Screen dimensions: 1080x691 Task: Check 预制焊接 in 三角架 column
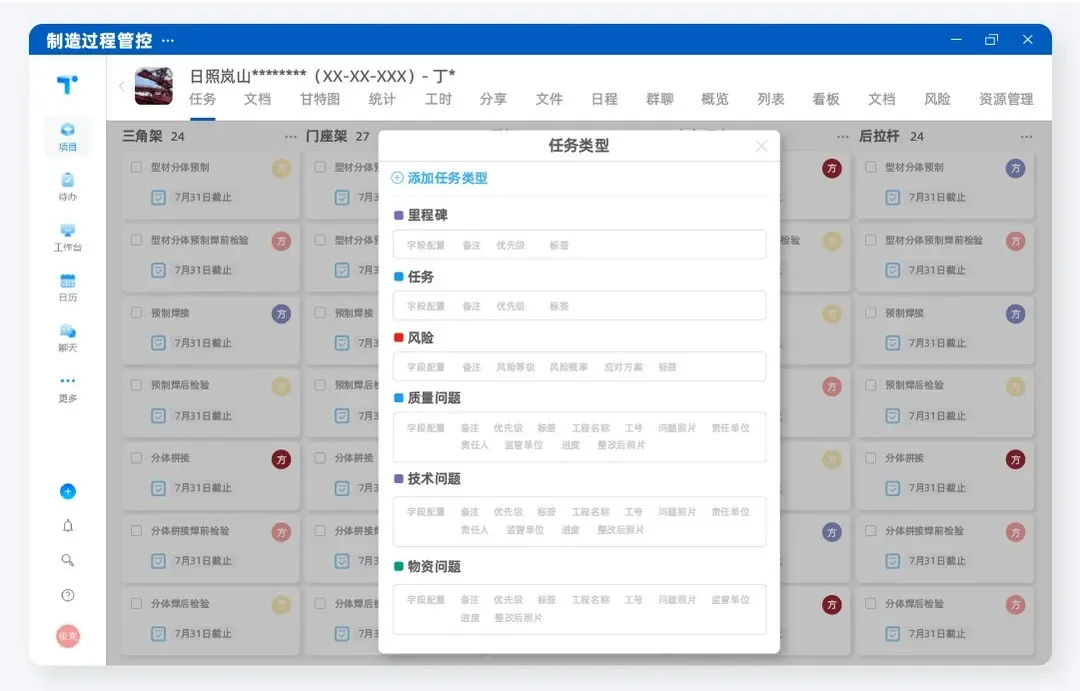point(136,313)
